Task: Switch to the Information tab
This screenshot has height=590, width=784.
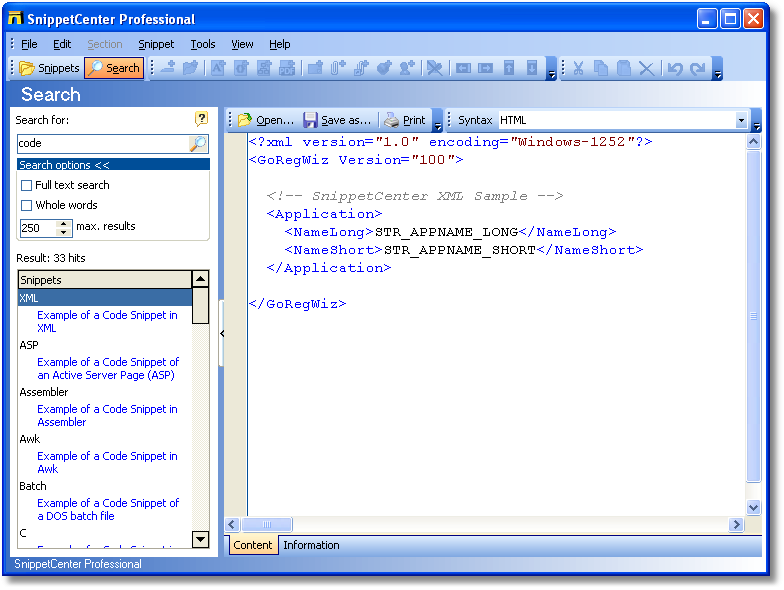Action: (x=311, y=545)
